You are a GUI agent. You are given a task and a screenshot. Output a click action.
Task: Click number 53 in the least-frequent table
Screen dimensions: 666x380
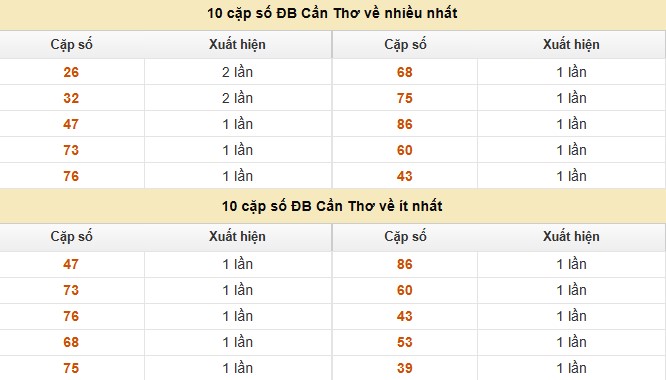coord(404,342)
